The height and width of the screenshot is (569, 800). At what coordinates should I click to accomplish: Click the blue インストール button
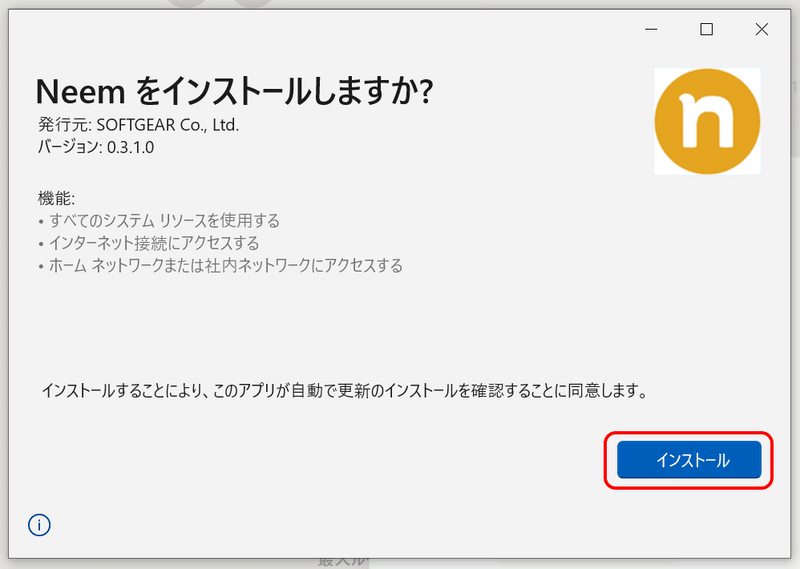689,460
